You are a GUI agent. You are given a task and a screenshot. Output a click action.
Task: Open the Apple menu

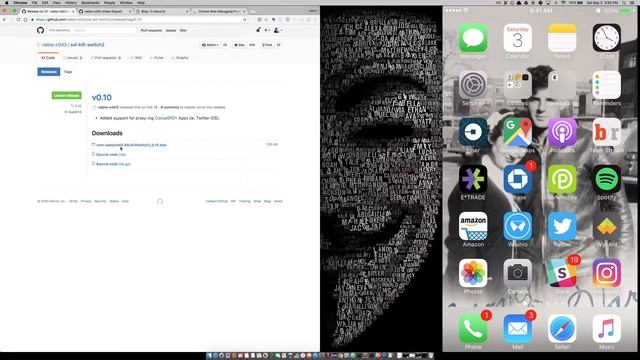pyautogui.click(x=7, y=2)
